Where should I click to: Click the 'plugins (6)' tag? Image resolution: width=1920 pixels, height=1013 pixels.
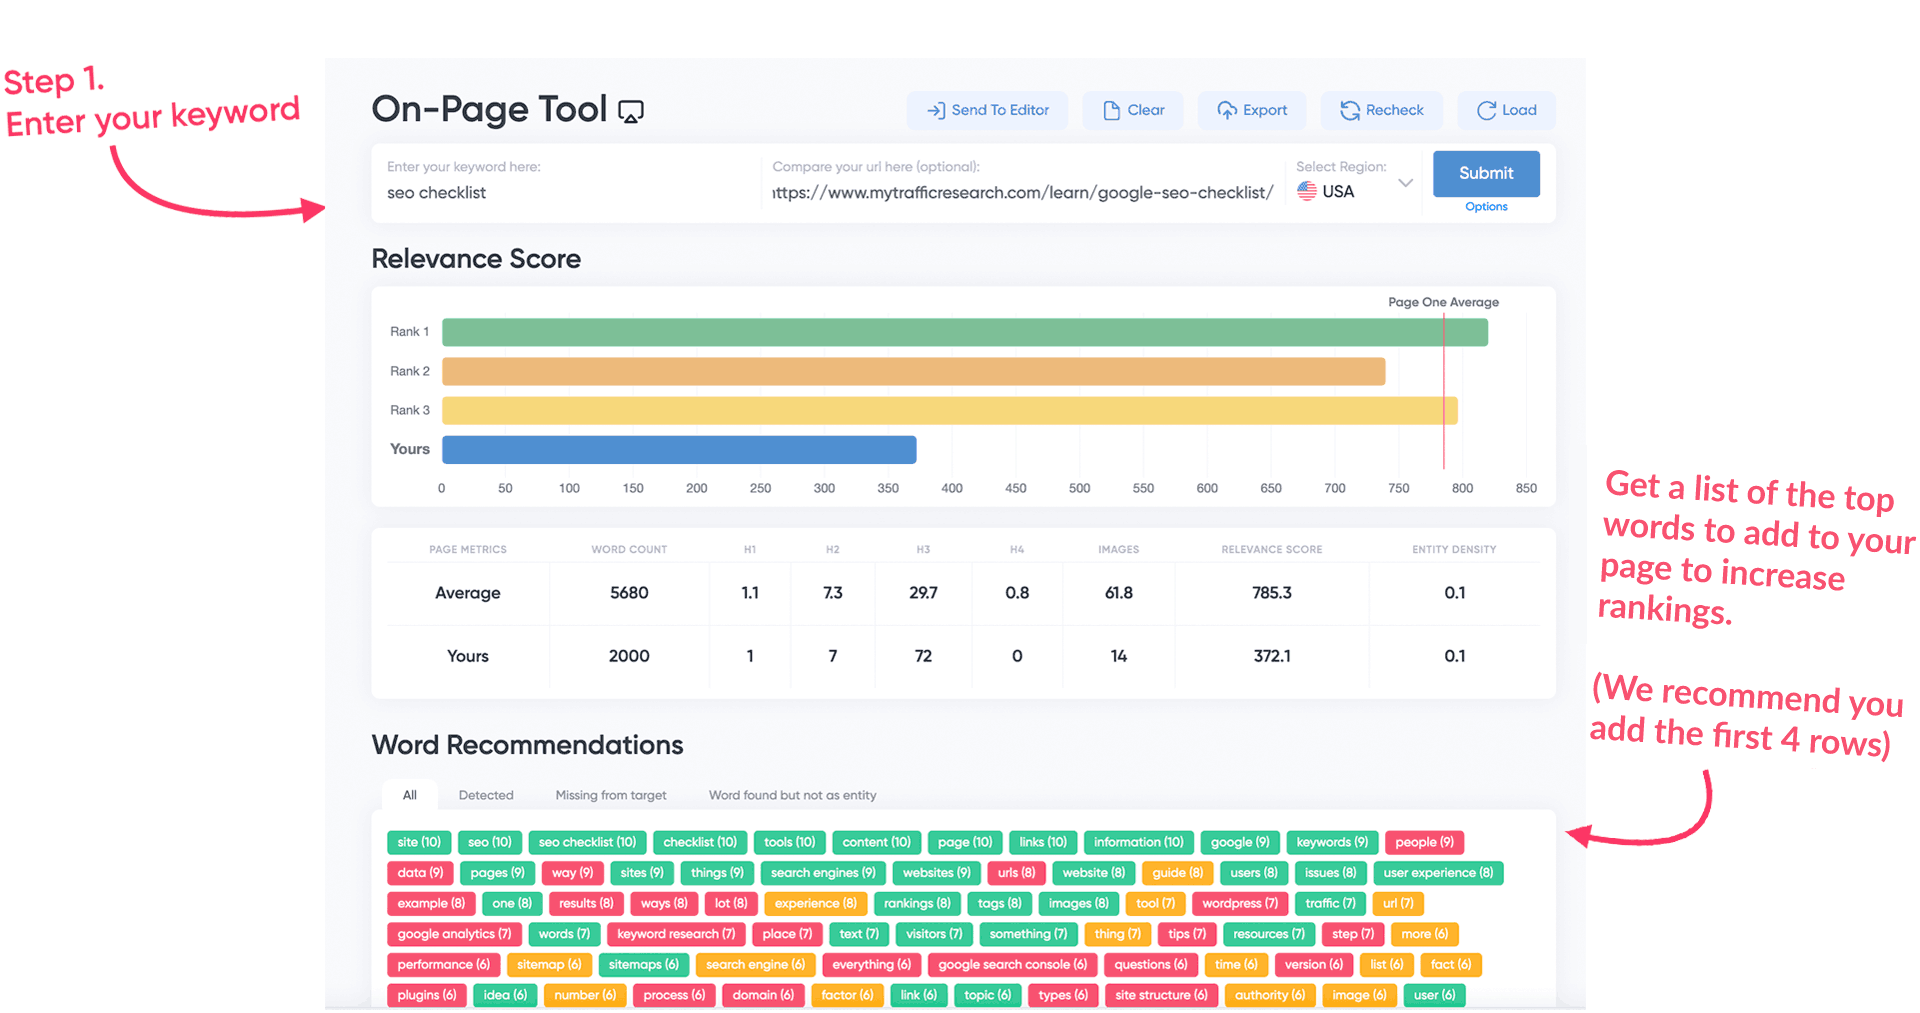(x=426, y=995)
